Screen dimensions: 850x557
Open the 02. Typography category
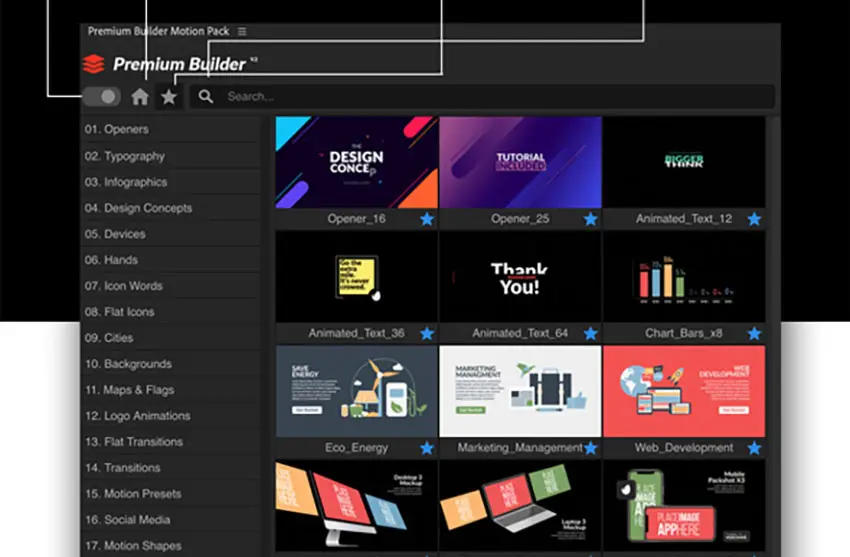click(170, 156)
